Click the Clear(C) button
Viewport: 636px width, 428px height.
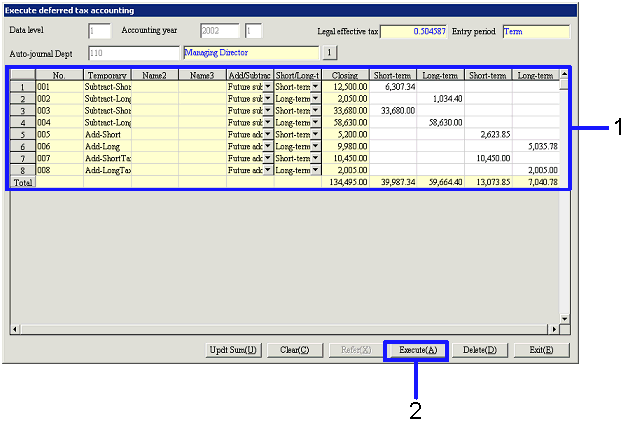[295, 350]
